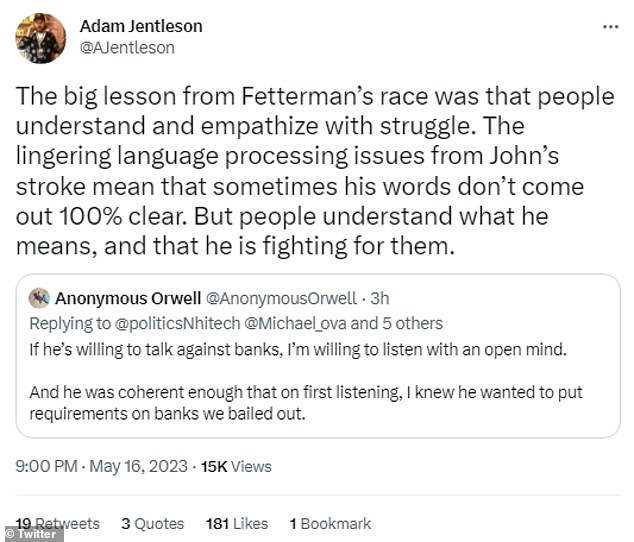The height and width of the screenshot is (542, 634).
Task: Click the three-dot more options icon
Action: (x=611, y=27)
